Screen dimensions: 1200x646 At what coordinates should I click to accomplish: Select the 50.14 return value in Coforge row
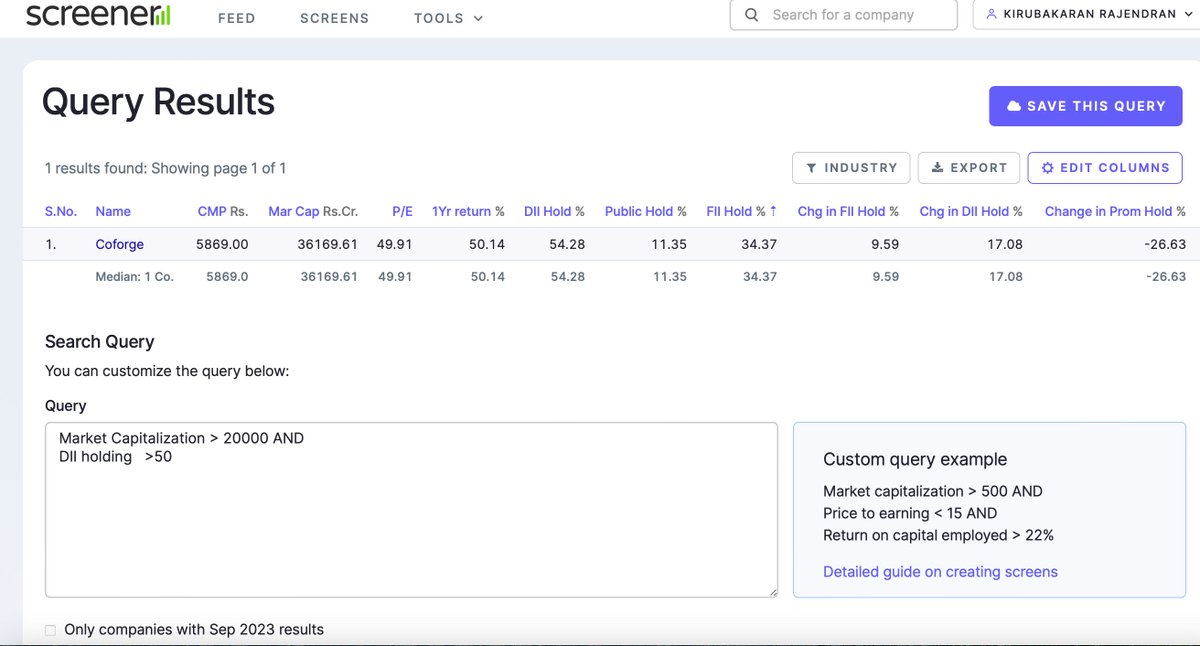pyautogui.click(x=487, y=244)
